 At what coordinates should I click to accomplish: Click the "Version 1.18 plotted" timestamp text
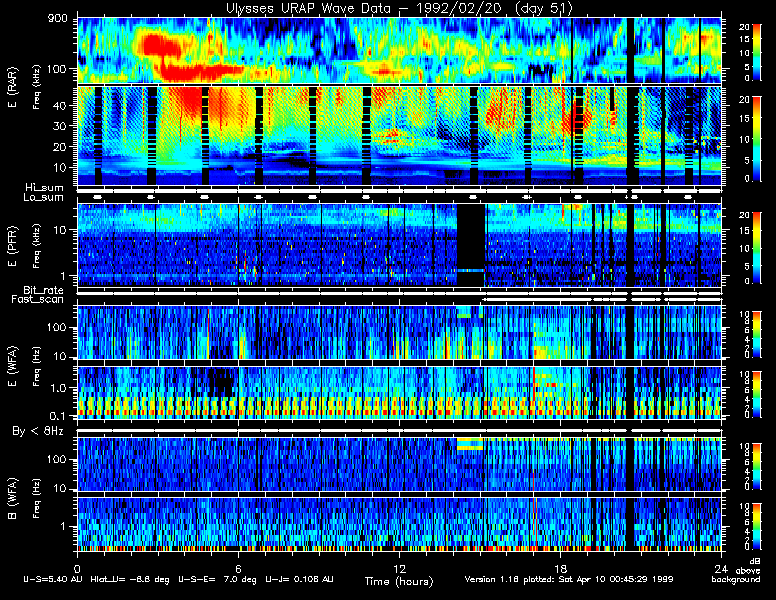tap(510, 579)
